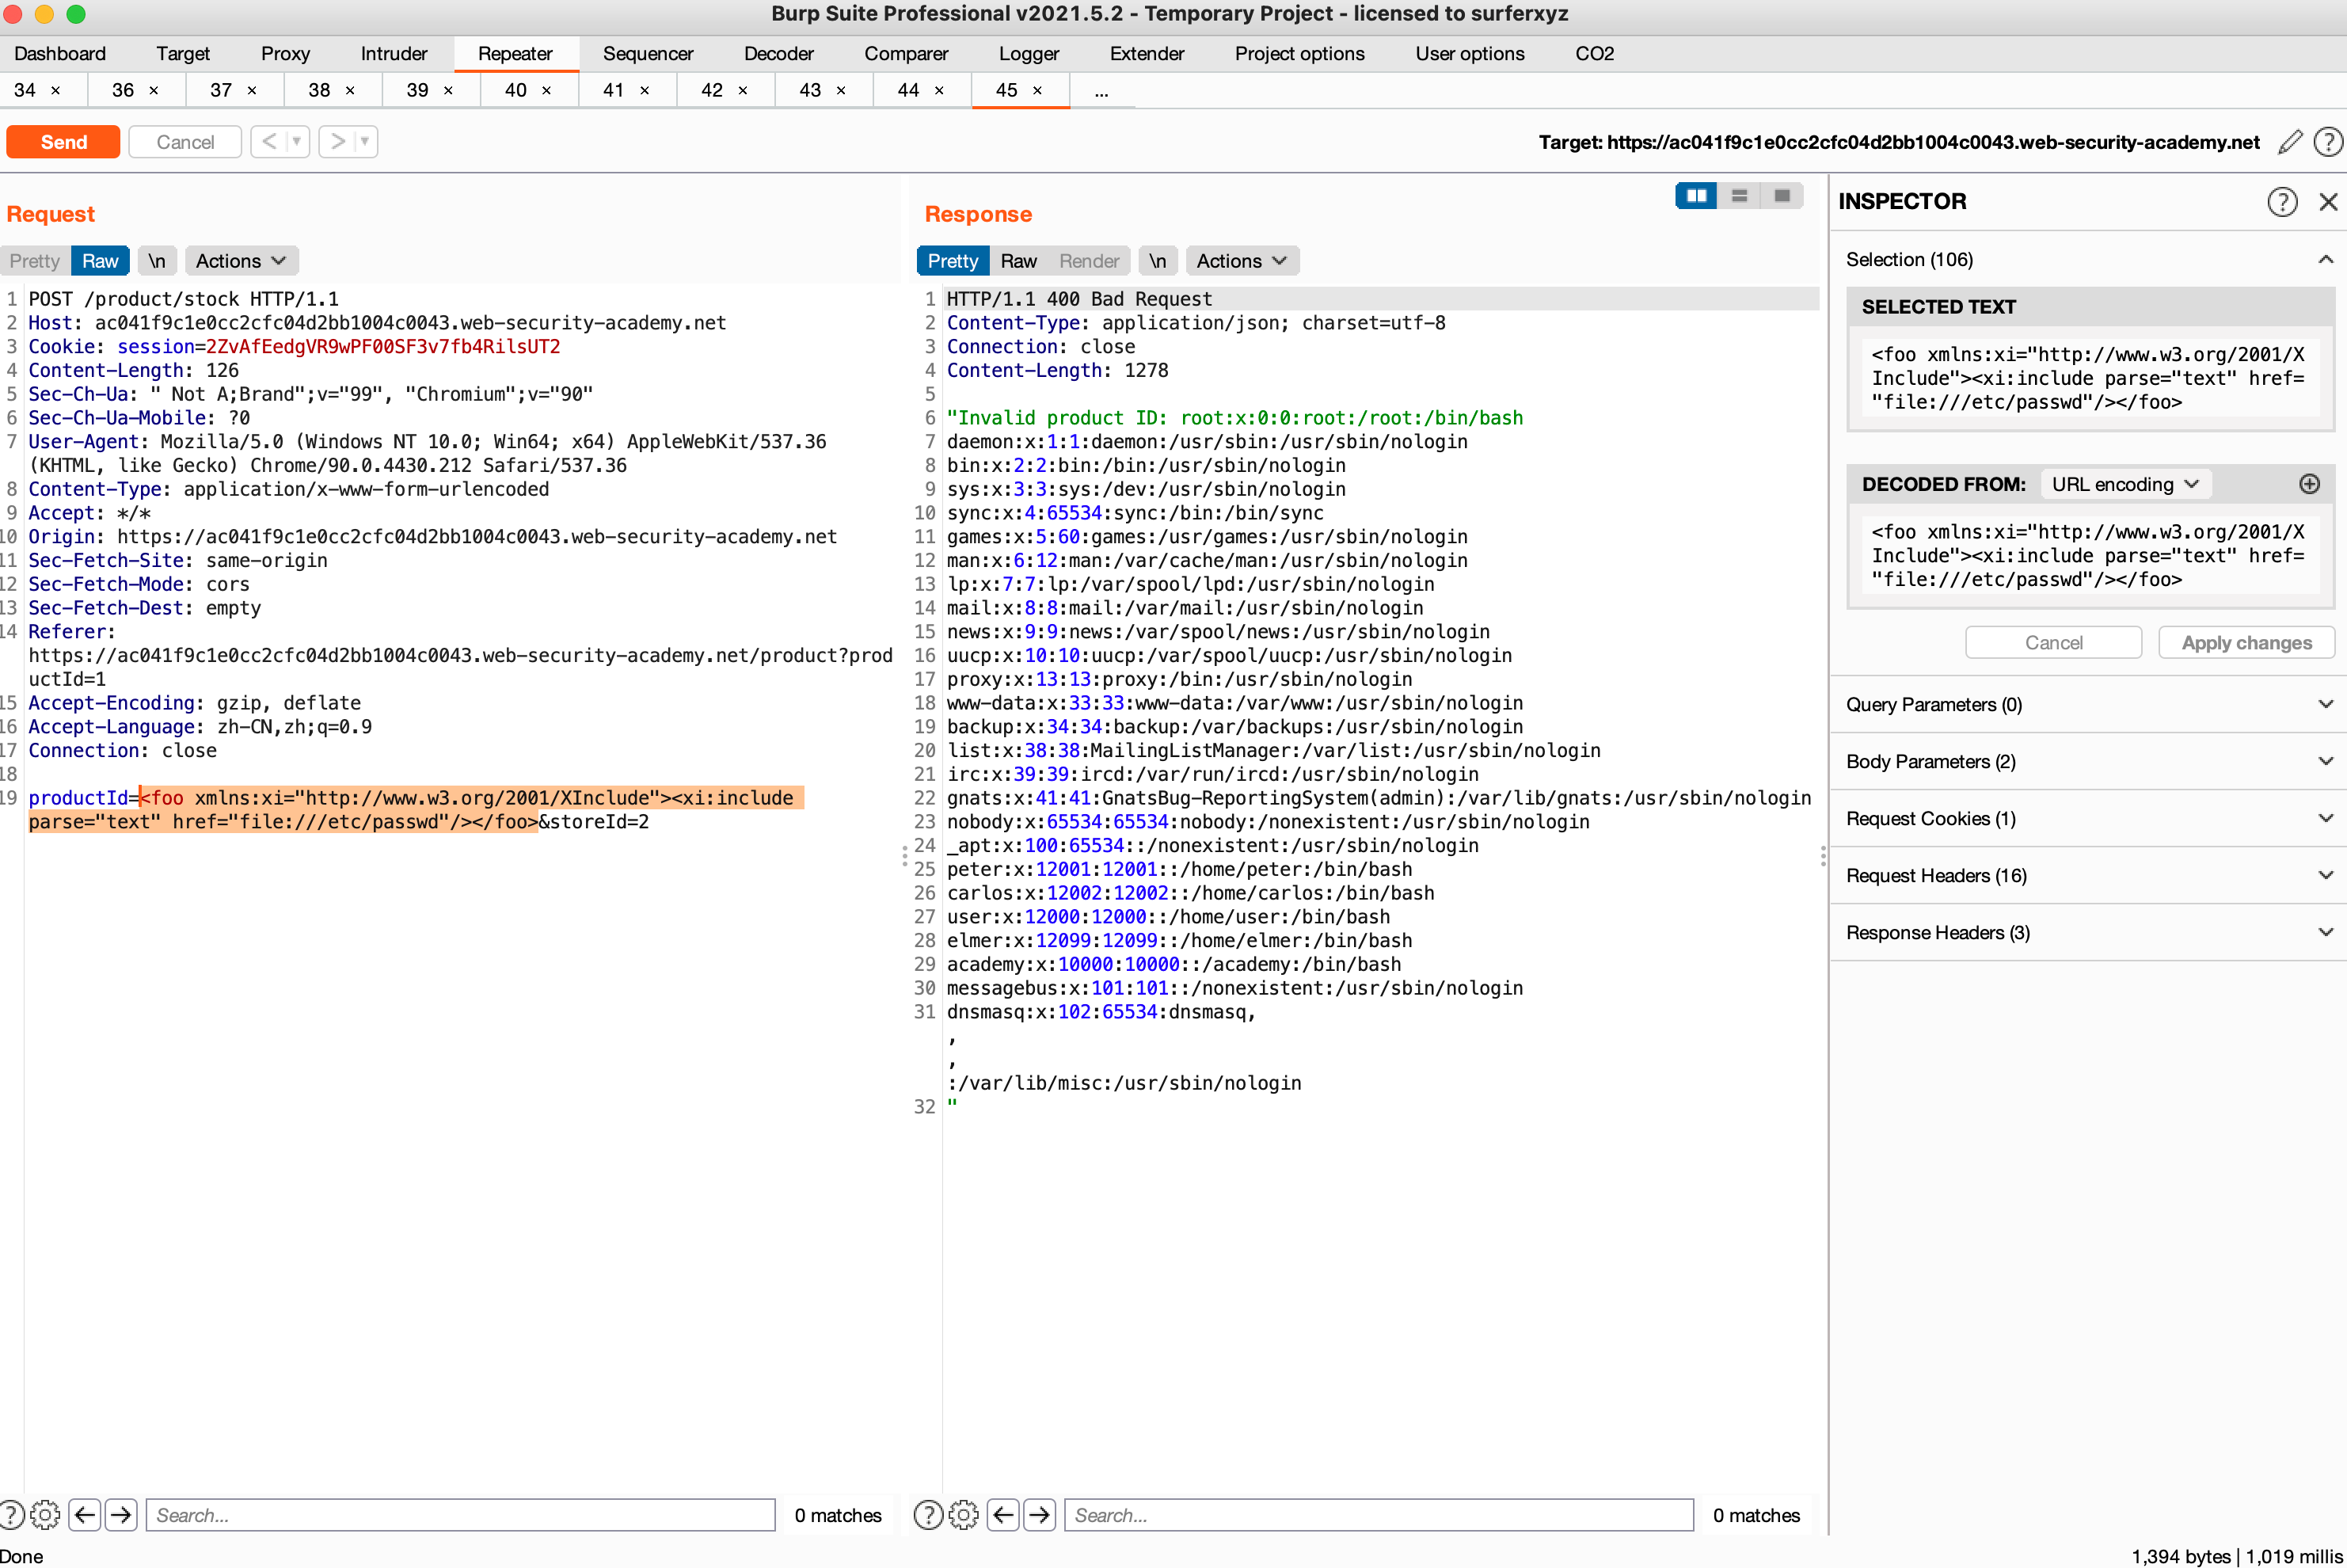Click Apply changes in Inspector
2347x1568 pixels.
(2246, 643)
